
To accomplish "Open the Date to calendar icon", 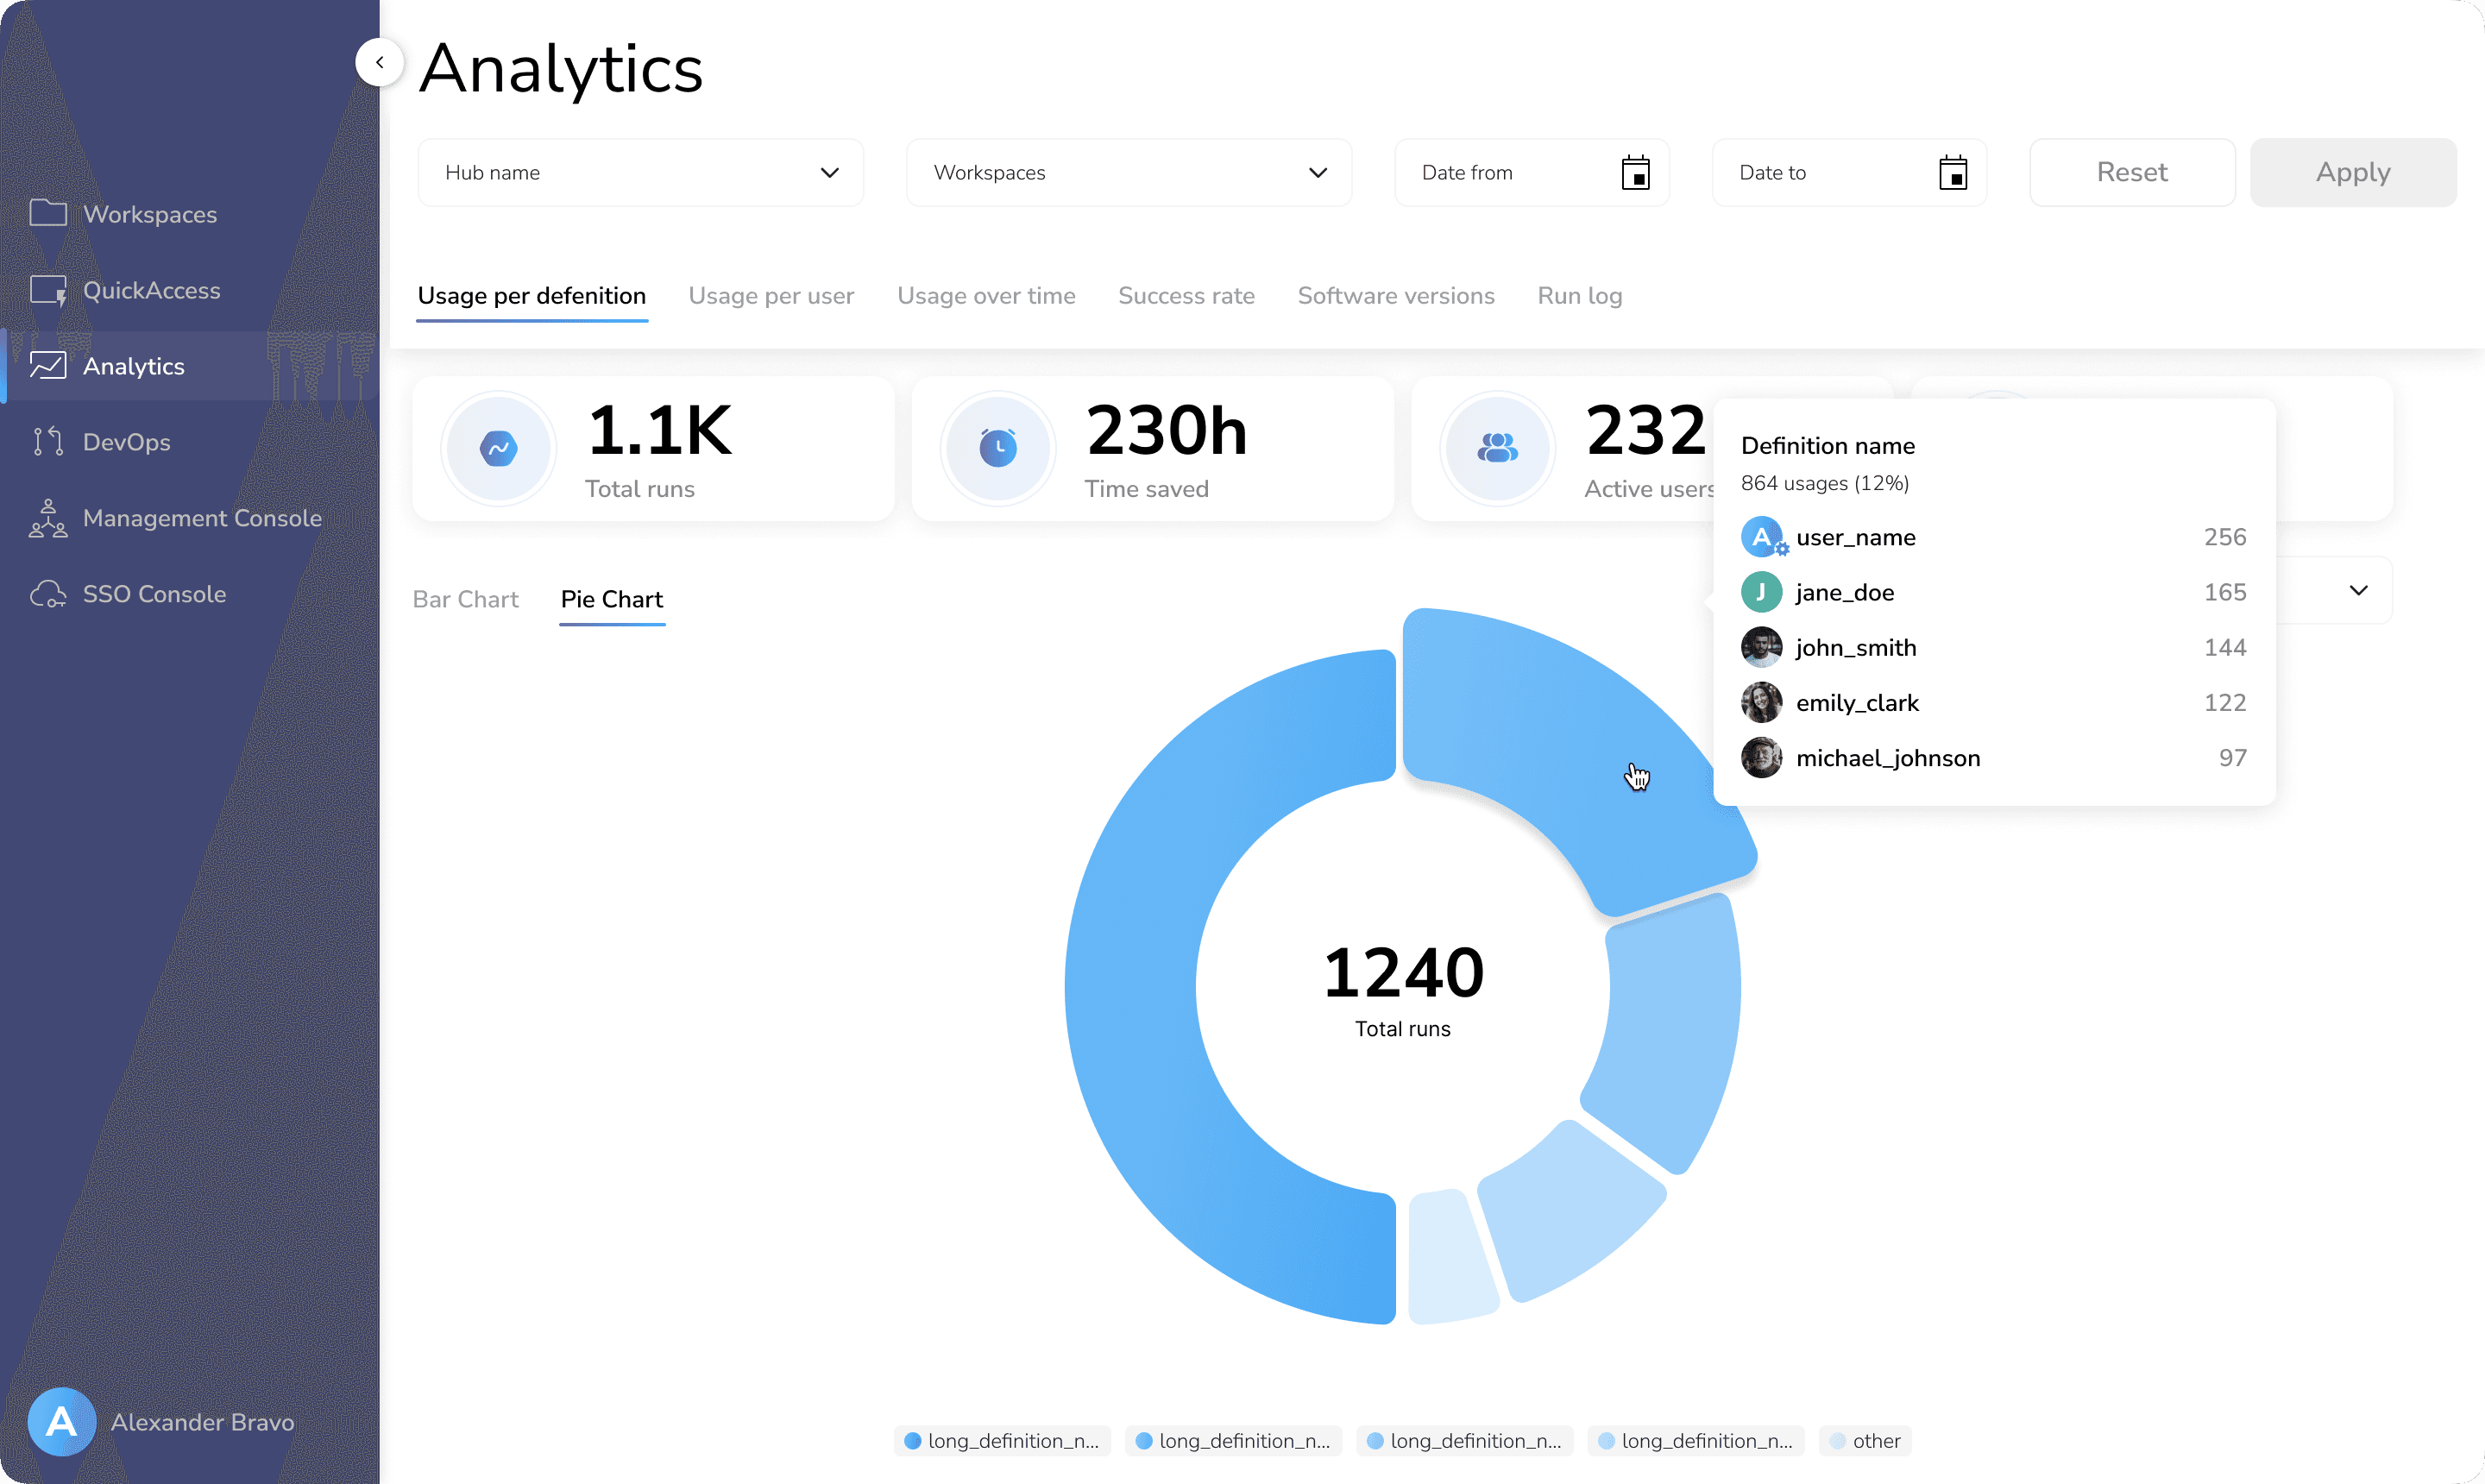I will tap(1952, 173).
